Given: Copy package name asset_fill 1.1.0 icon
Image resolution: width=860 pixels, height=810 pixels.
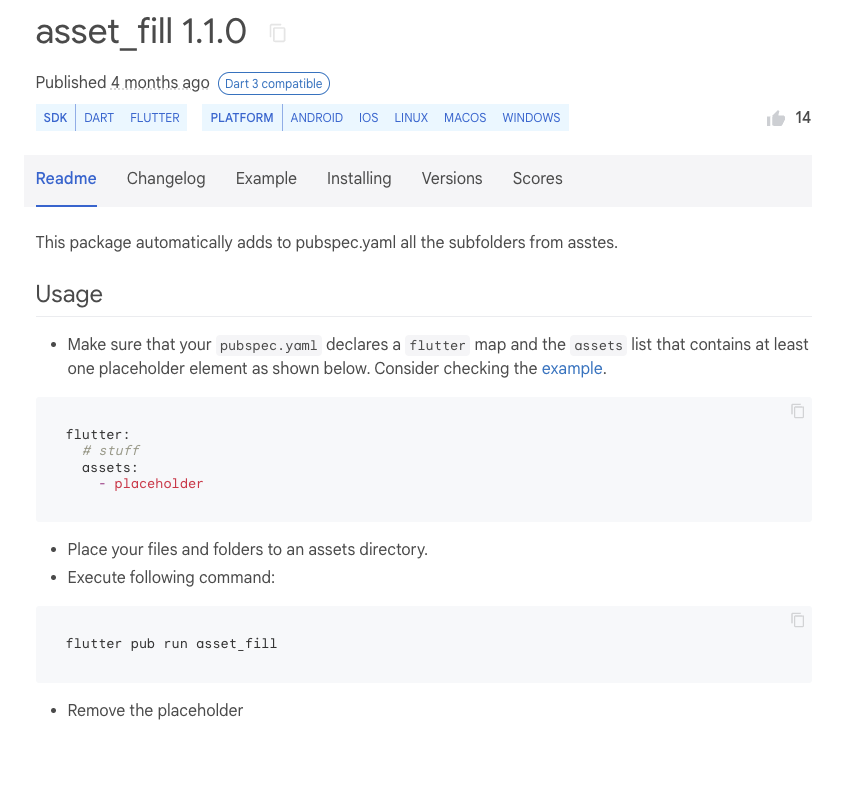Looking at the screenshot, I should pos(278,33).
